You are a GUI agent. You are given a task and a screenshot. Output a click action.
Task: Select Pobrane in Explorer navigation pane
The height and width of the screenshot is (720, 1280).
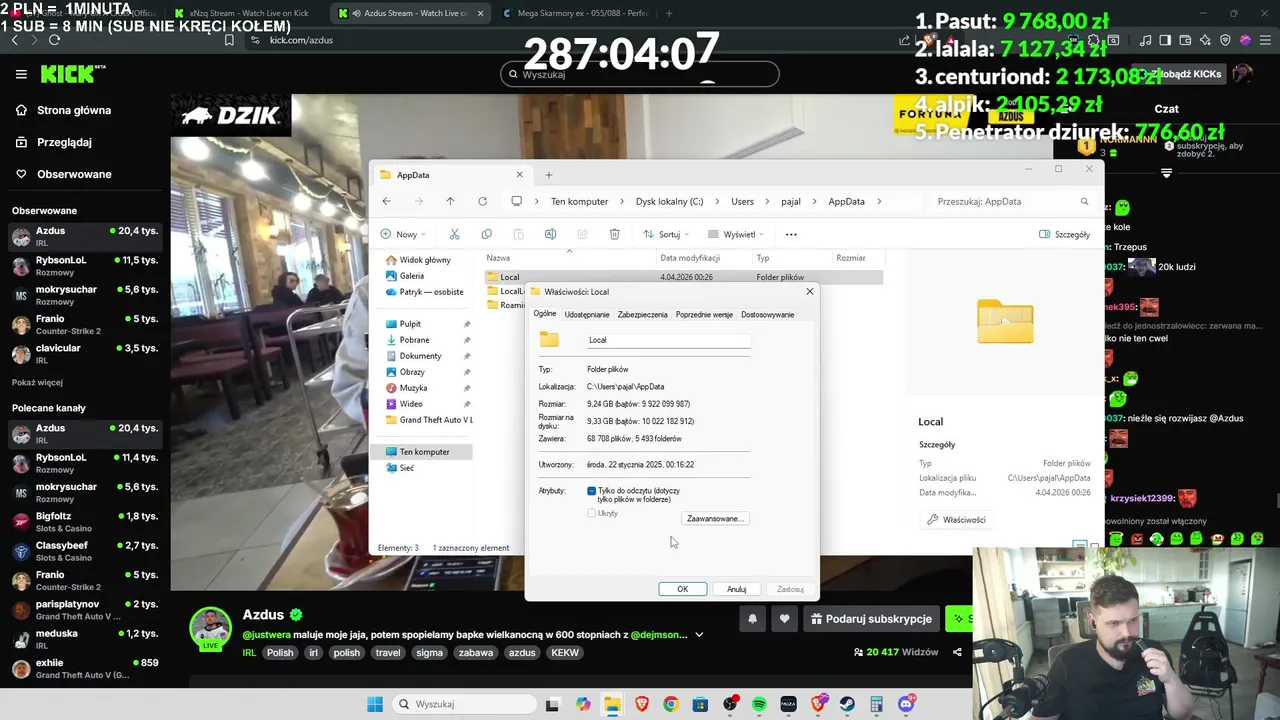point(414,340)
